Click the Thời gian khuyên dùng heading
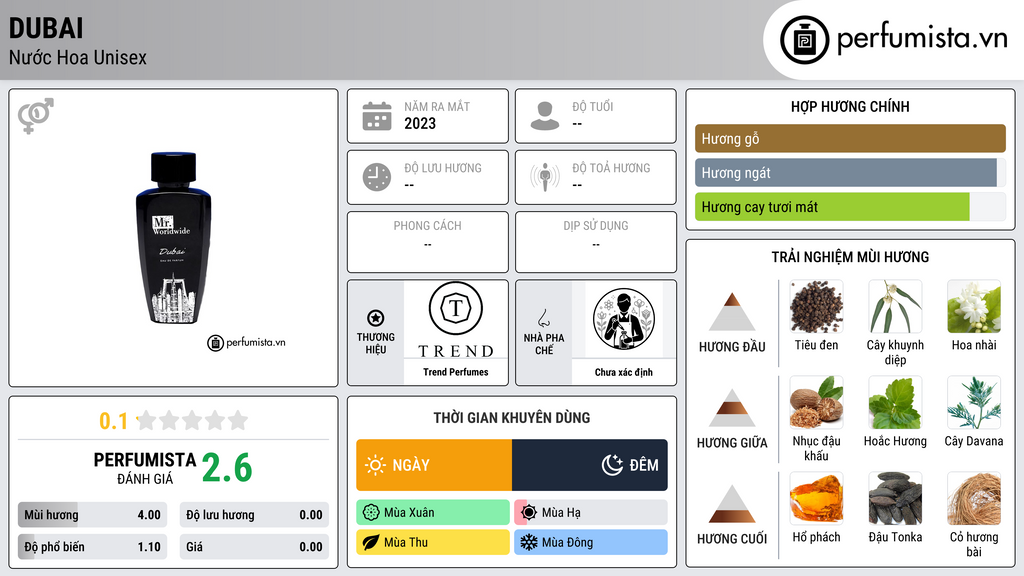The height and width of the screenshot is (576, 1024). 512,418
